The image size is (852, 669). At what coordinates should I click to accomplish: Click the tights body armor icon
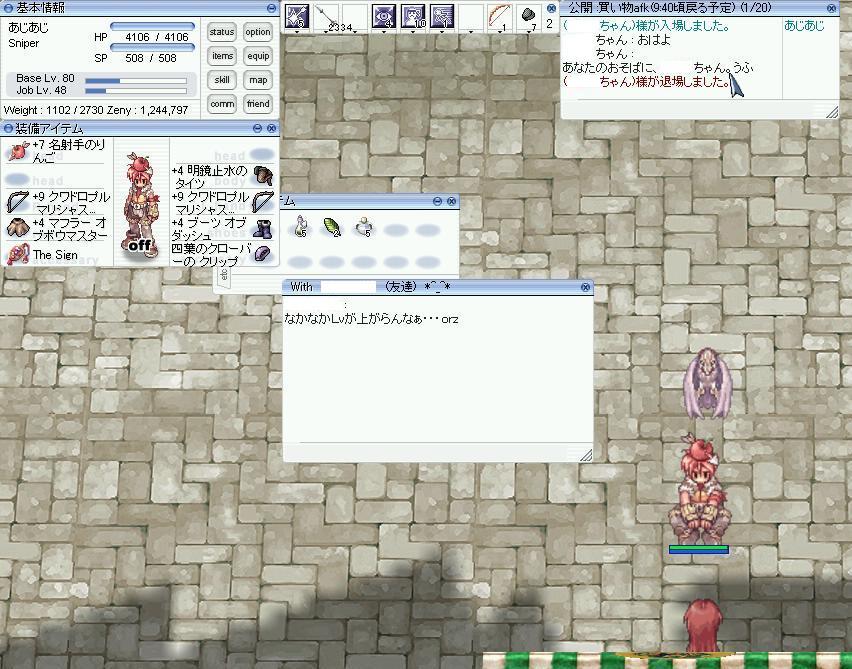click(264, 176)
